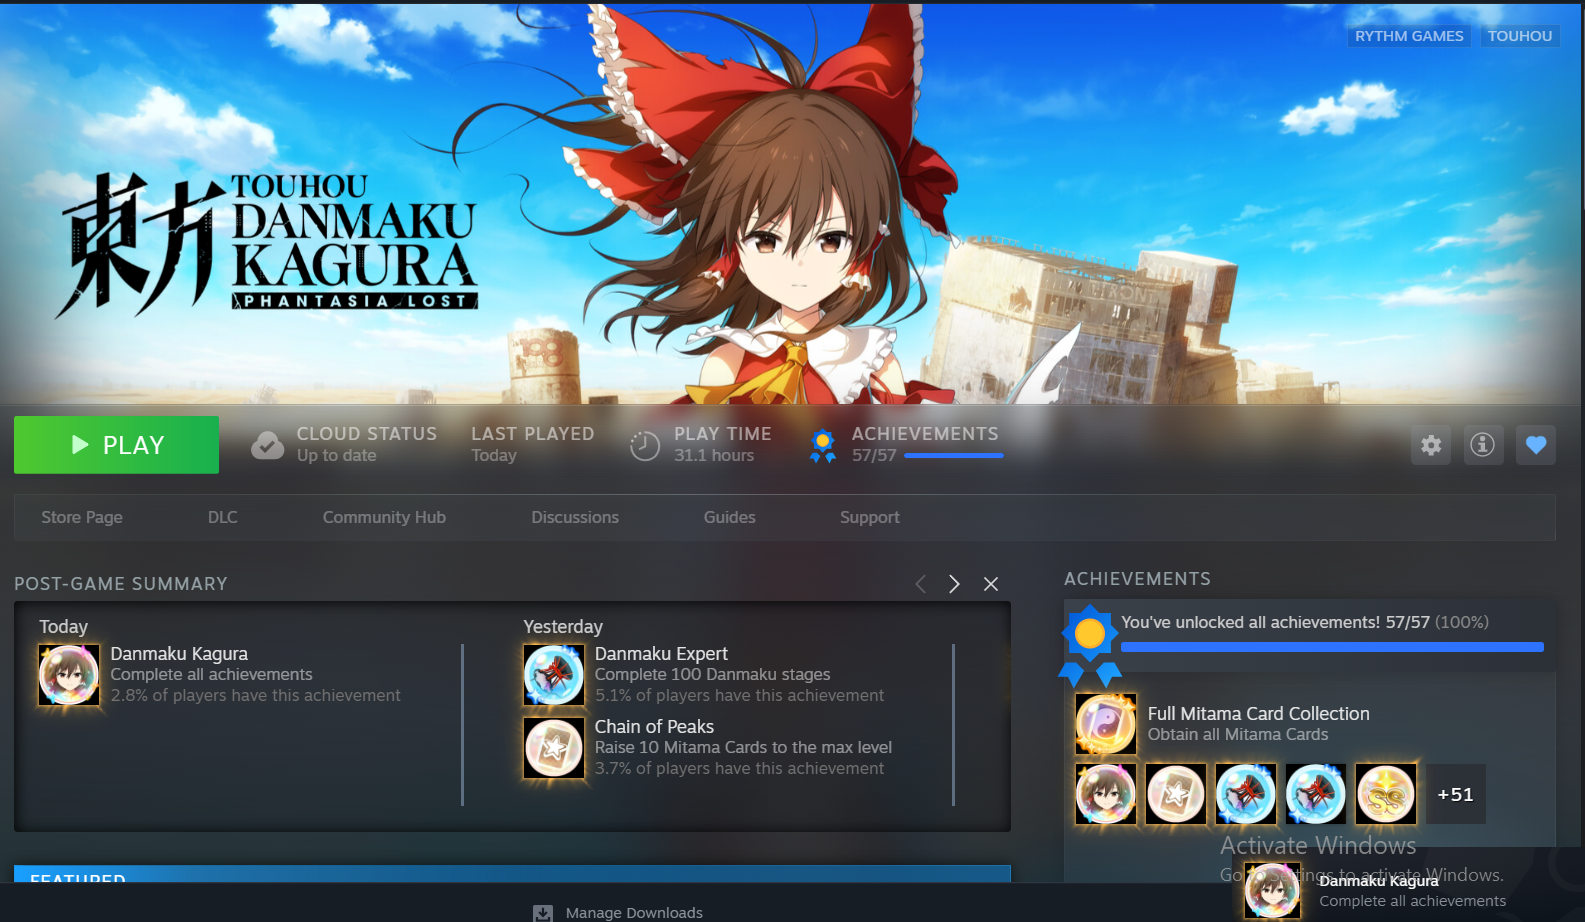Click the 'CLOUD STATUS' label
The width and height of the screenshot is (1585, 922).
[x=367, y=434]
